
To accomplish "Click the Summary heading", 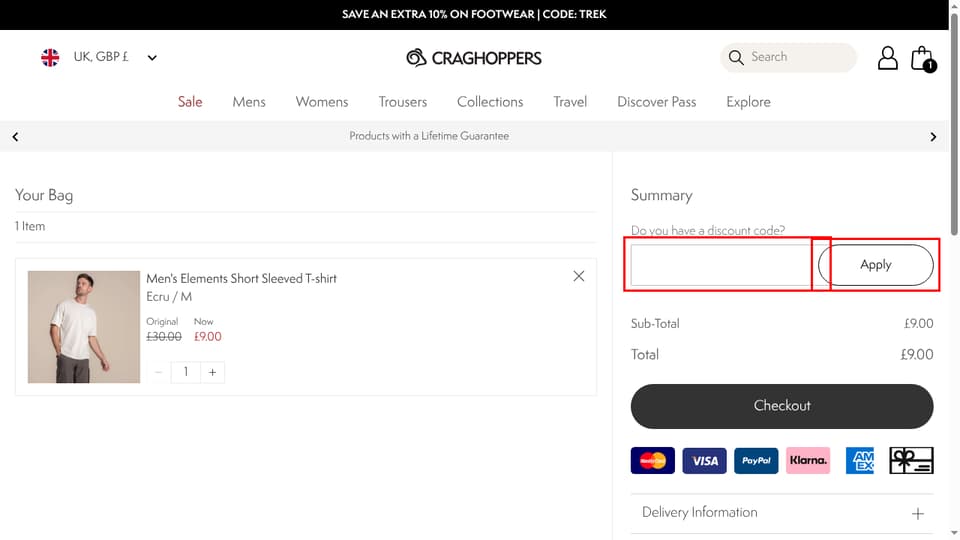I will pyautogui.click(x=662, y=195).
